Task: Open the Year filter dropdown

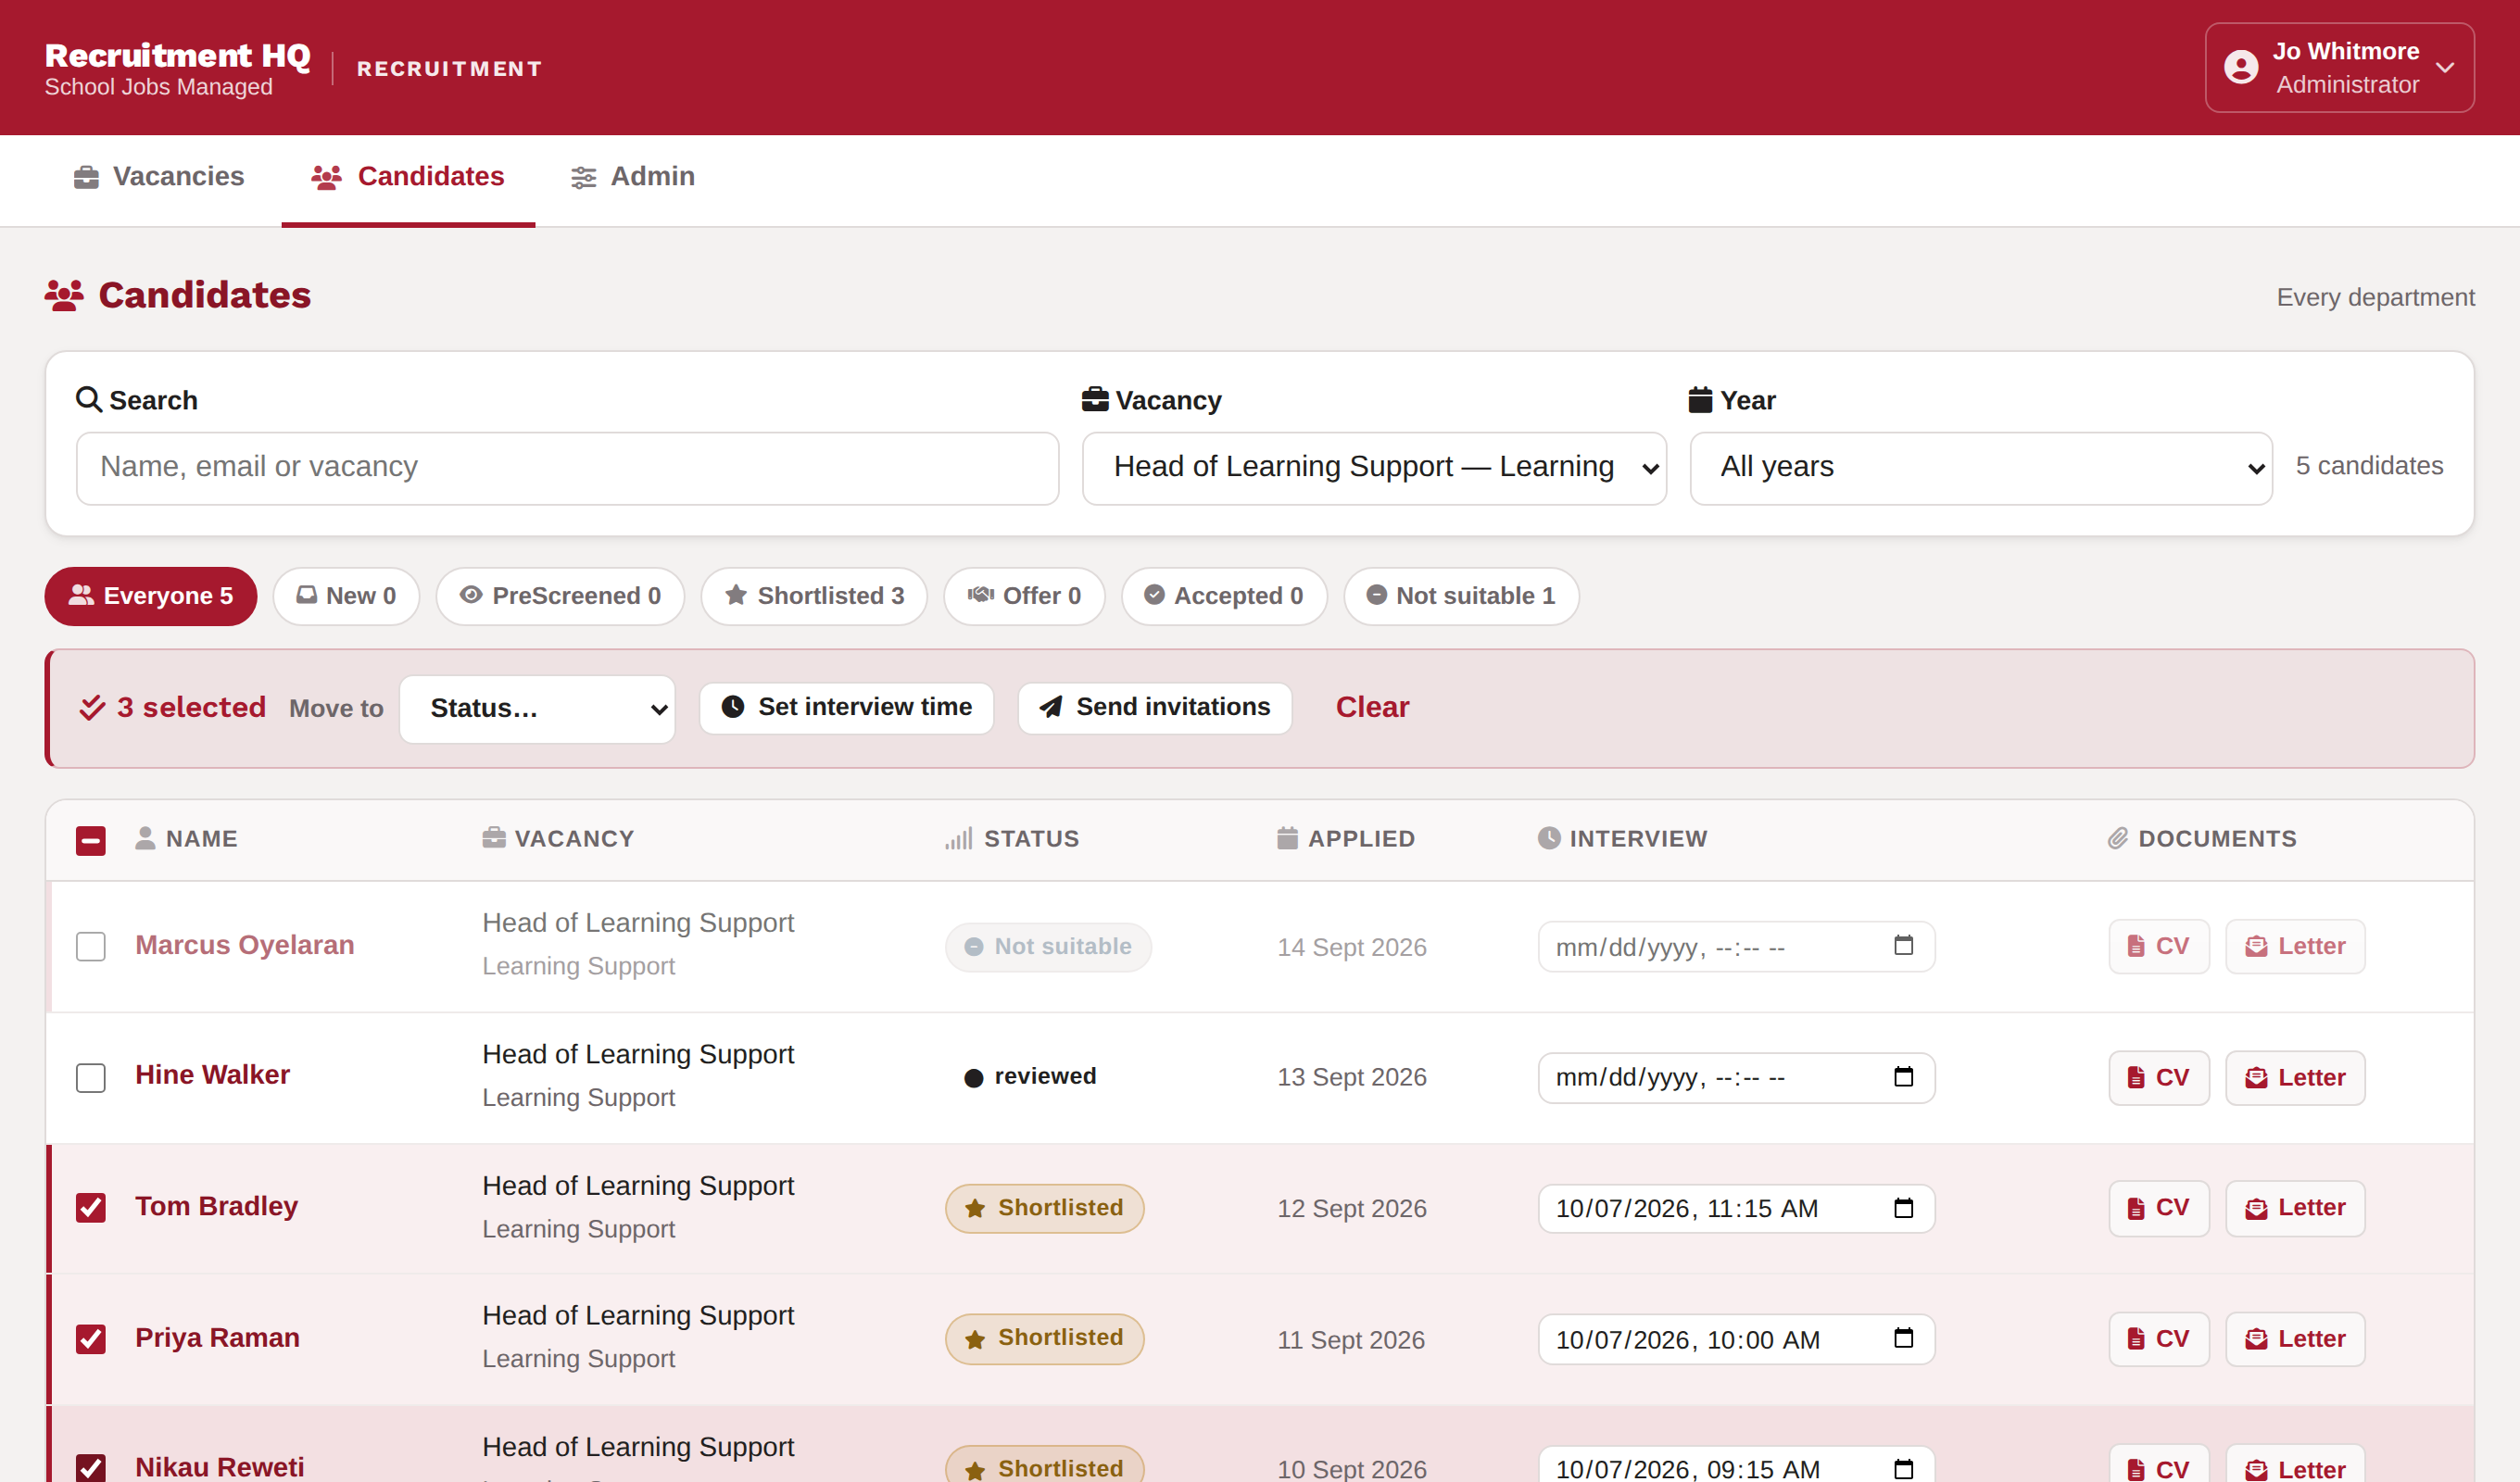Action: (x=1980, y=468)
